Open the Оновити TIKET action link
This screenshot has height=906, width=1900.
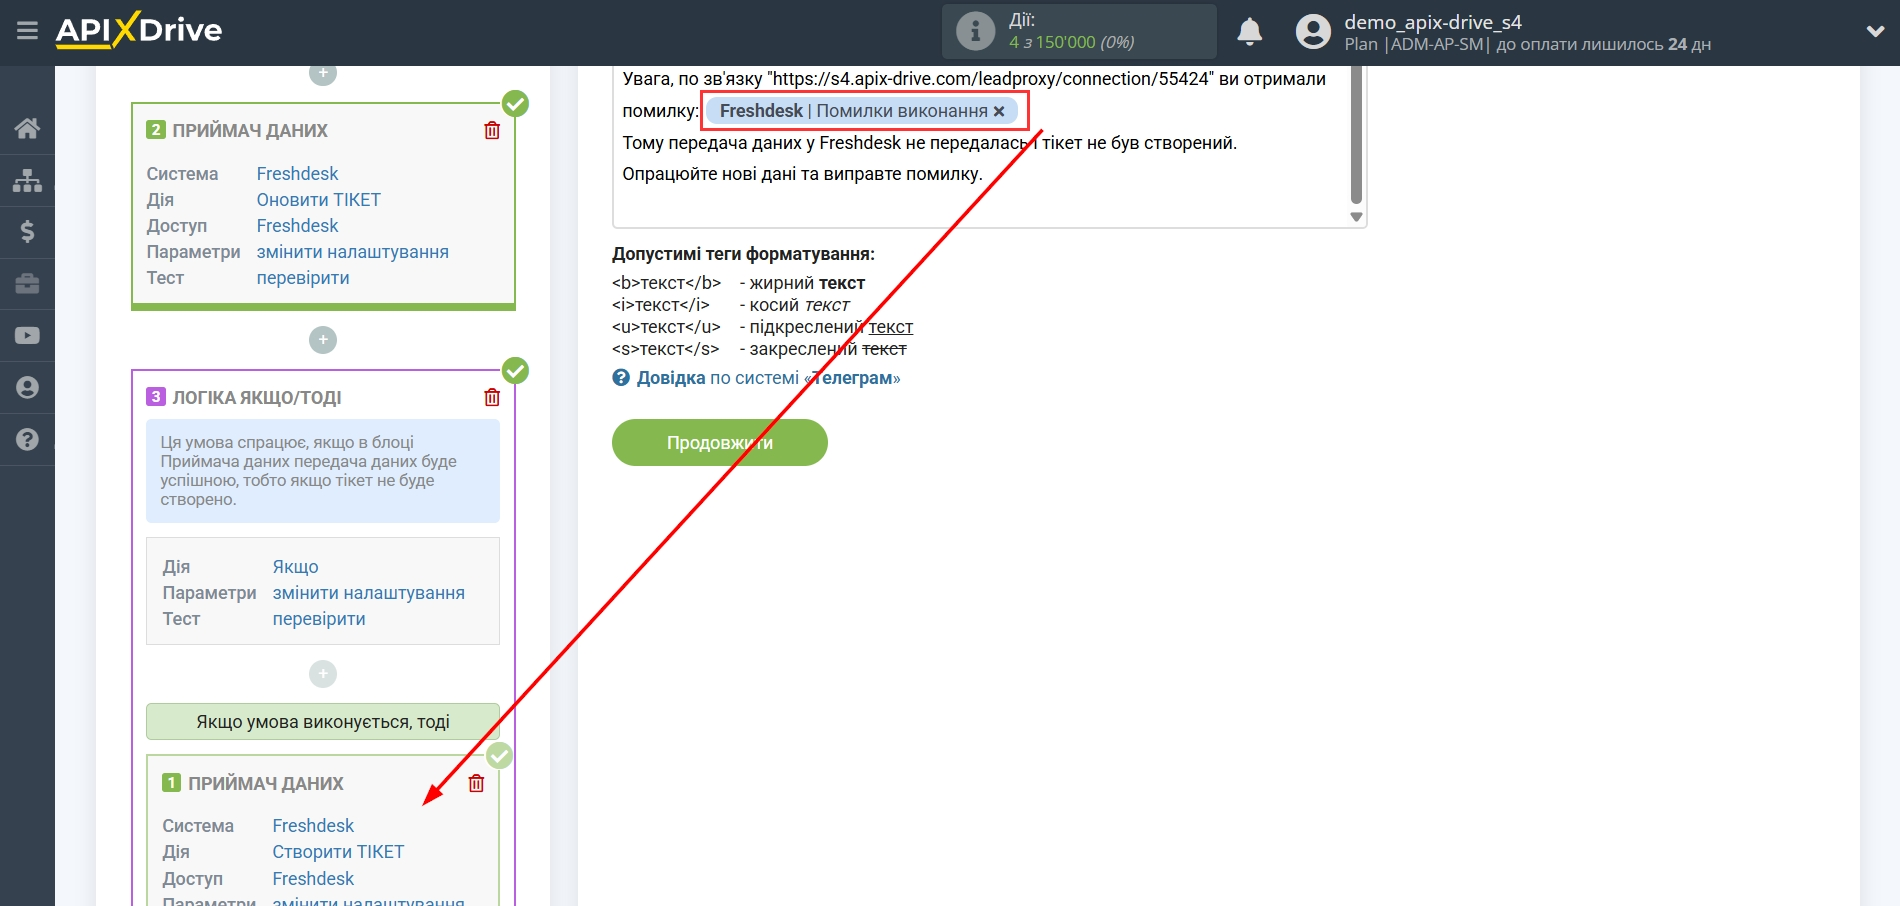point(318,200)
